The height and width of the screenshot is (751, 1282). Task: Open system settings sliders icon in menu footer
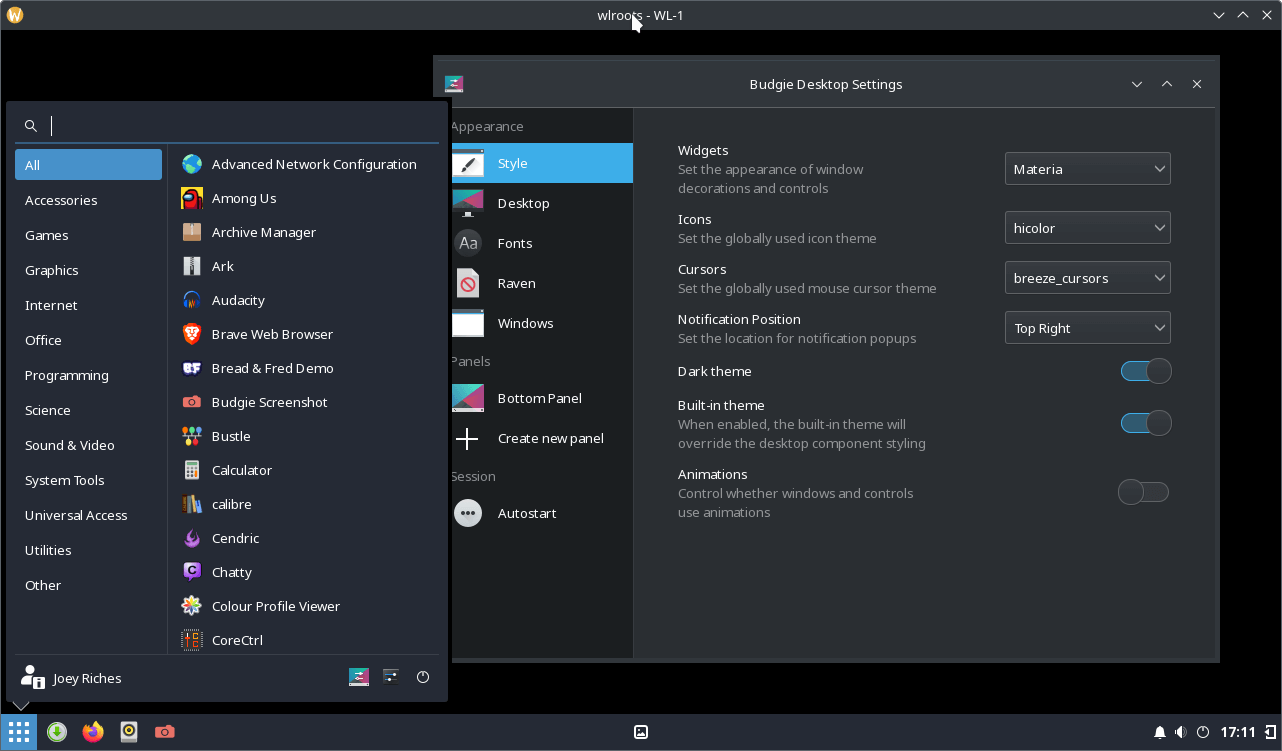pyautogui.click(x=391, y=677)
